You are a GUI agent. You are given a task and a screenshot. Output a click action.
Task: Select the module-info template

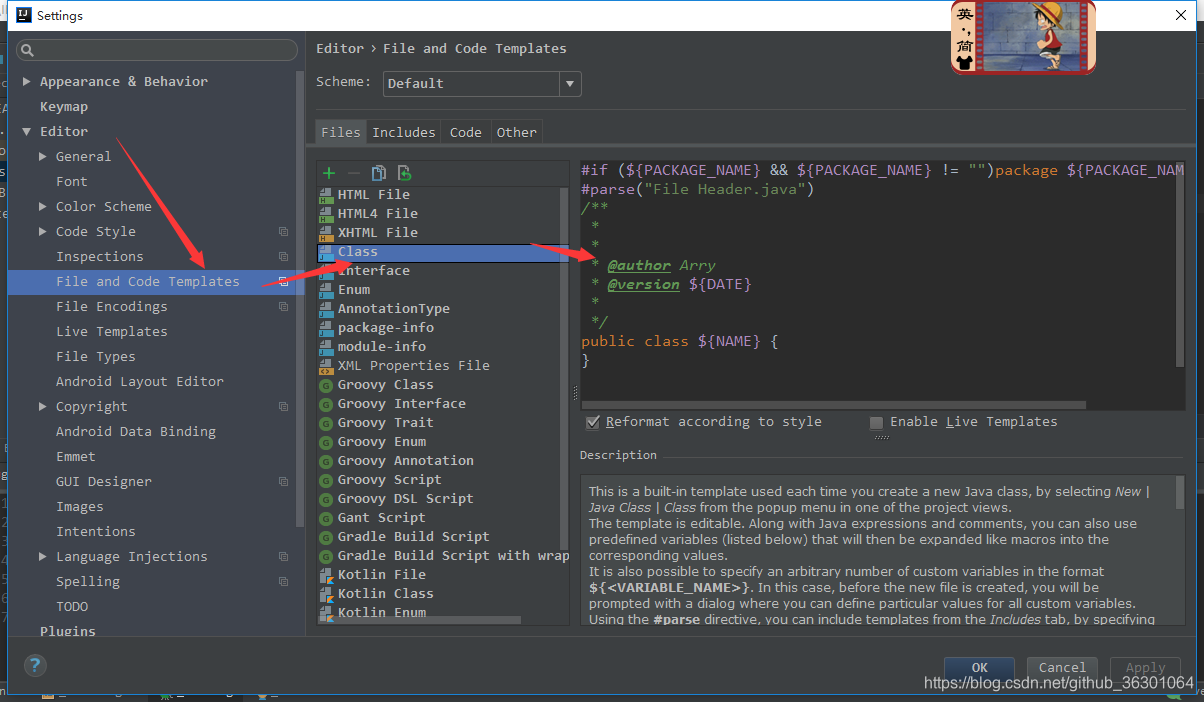pos(382,347)
